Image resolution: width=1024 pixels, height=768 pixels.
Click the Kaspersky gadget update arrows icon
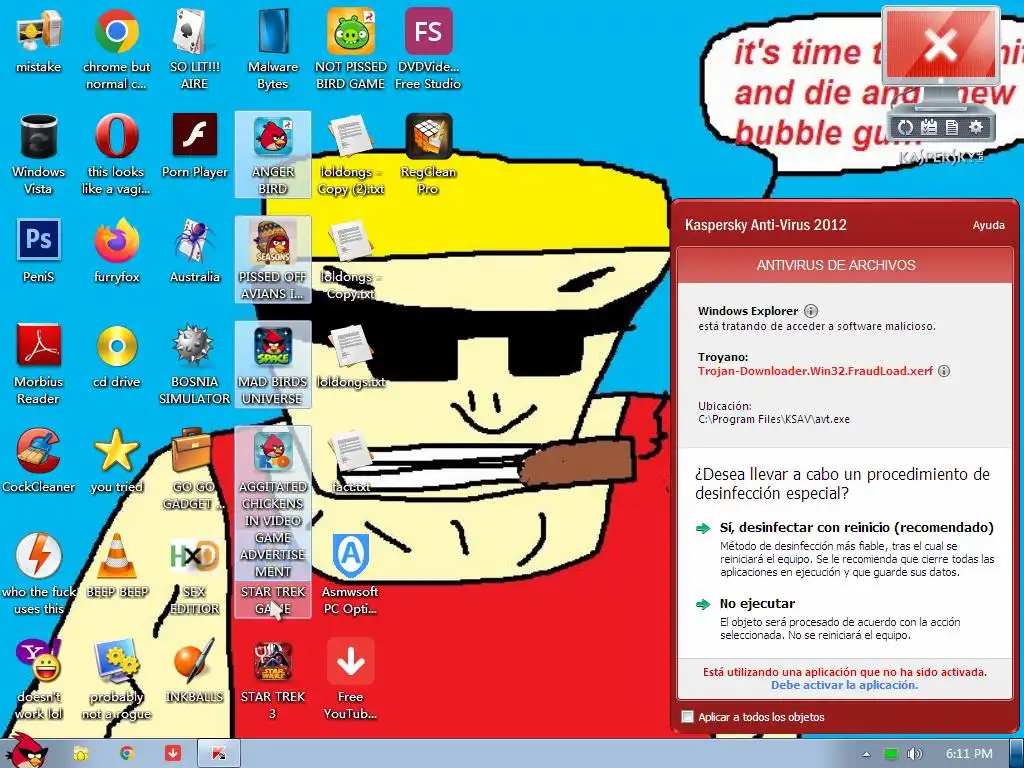(905, 127)
